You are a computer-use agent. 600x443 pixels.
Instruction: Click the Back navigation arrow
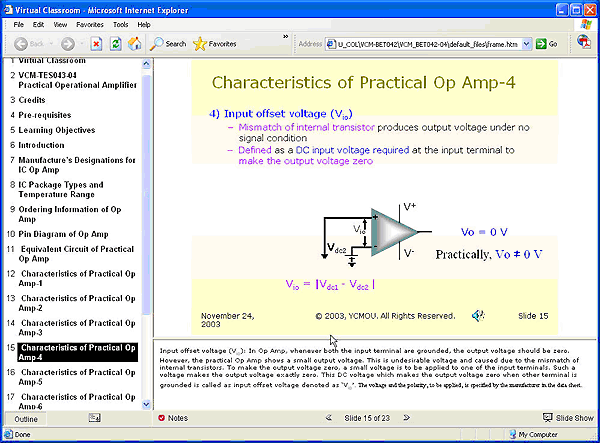(21, 44)
